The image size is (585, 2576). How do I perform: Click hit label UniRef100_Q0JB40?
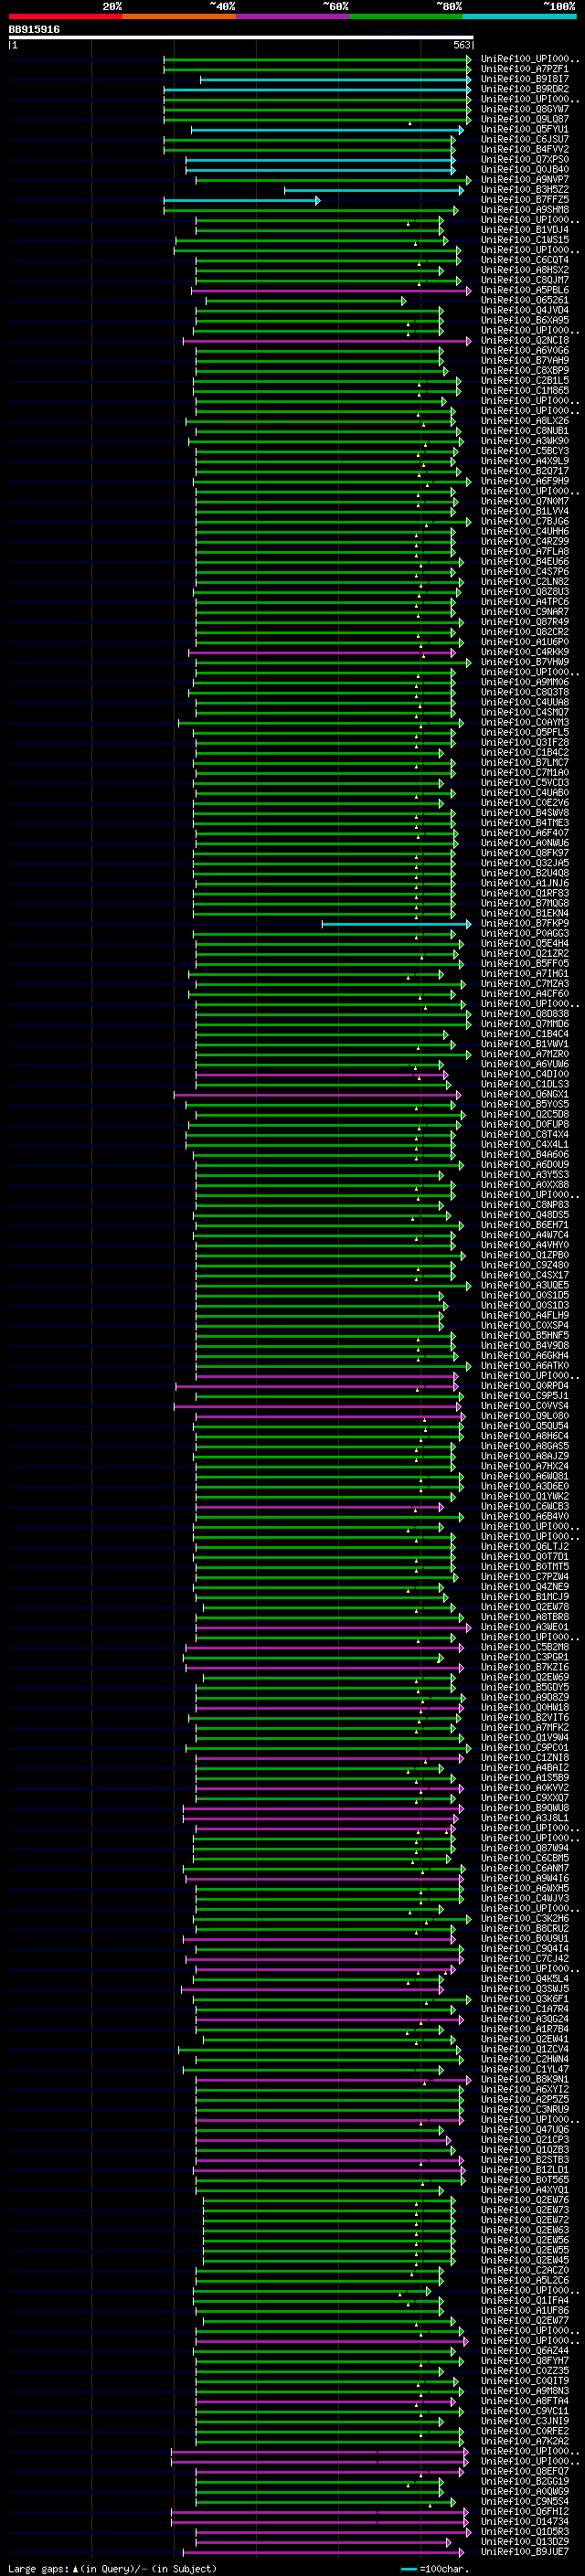coord(525,170)
